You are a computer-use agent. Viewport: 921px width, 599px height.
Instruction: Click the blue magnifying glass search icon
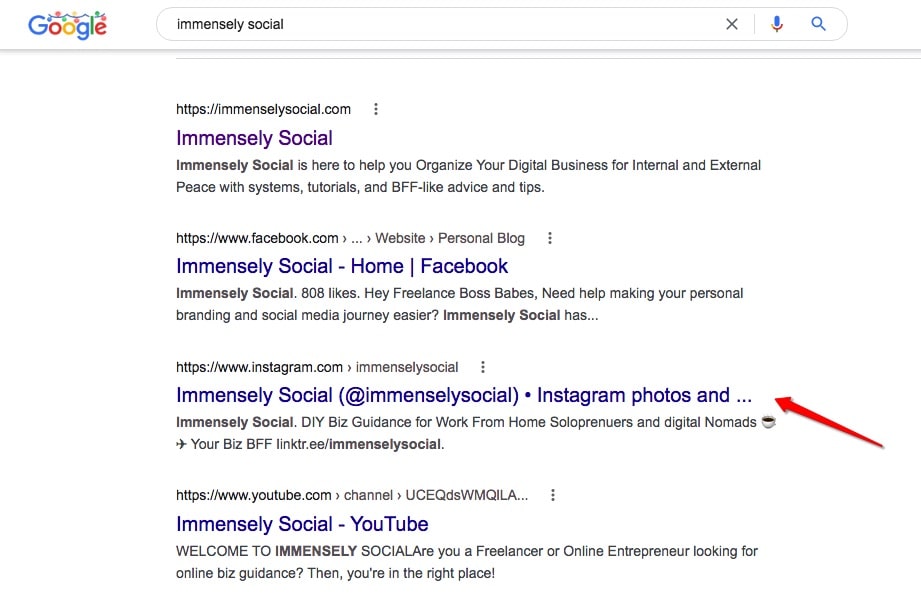pos(818,24)
